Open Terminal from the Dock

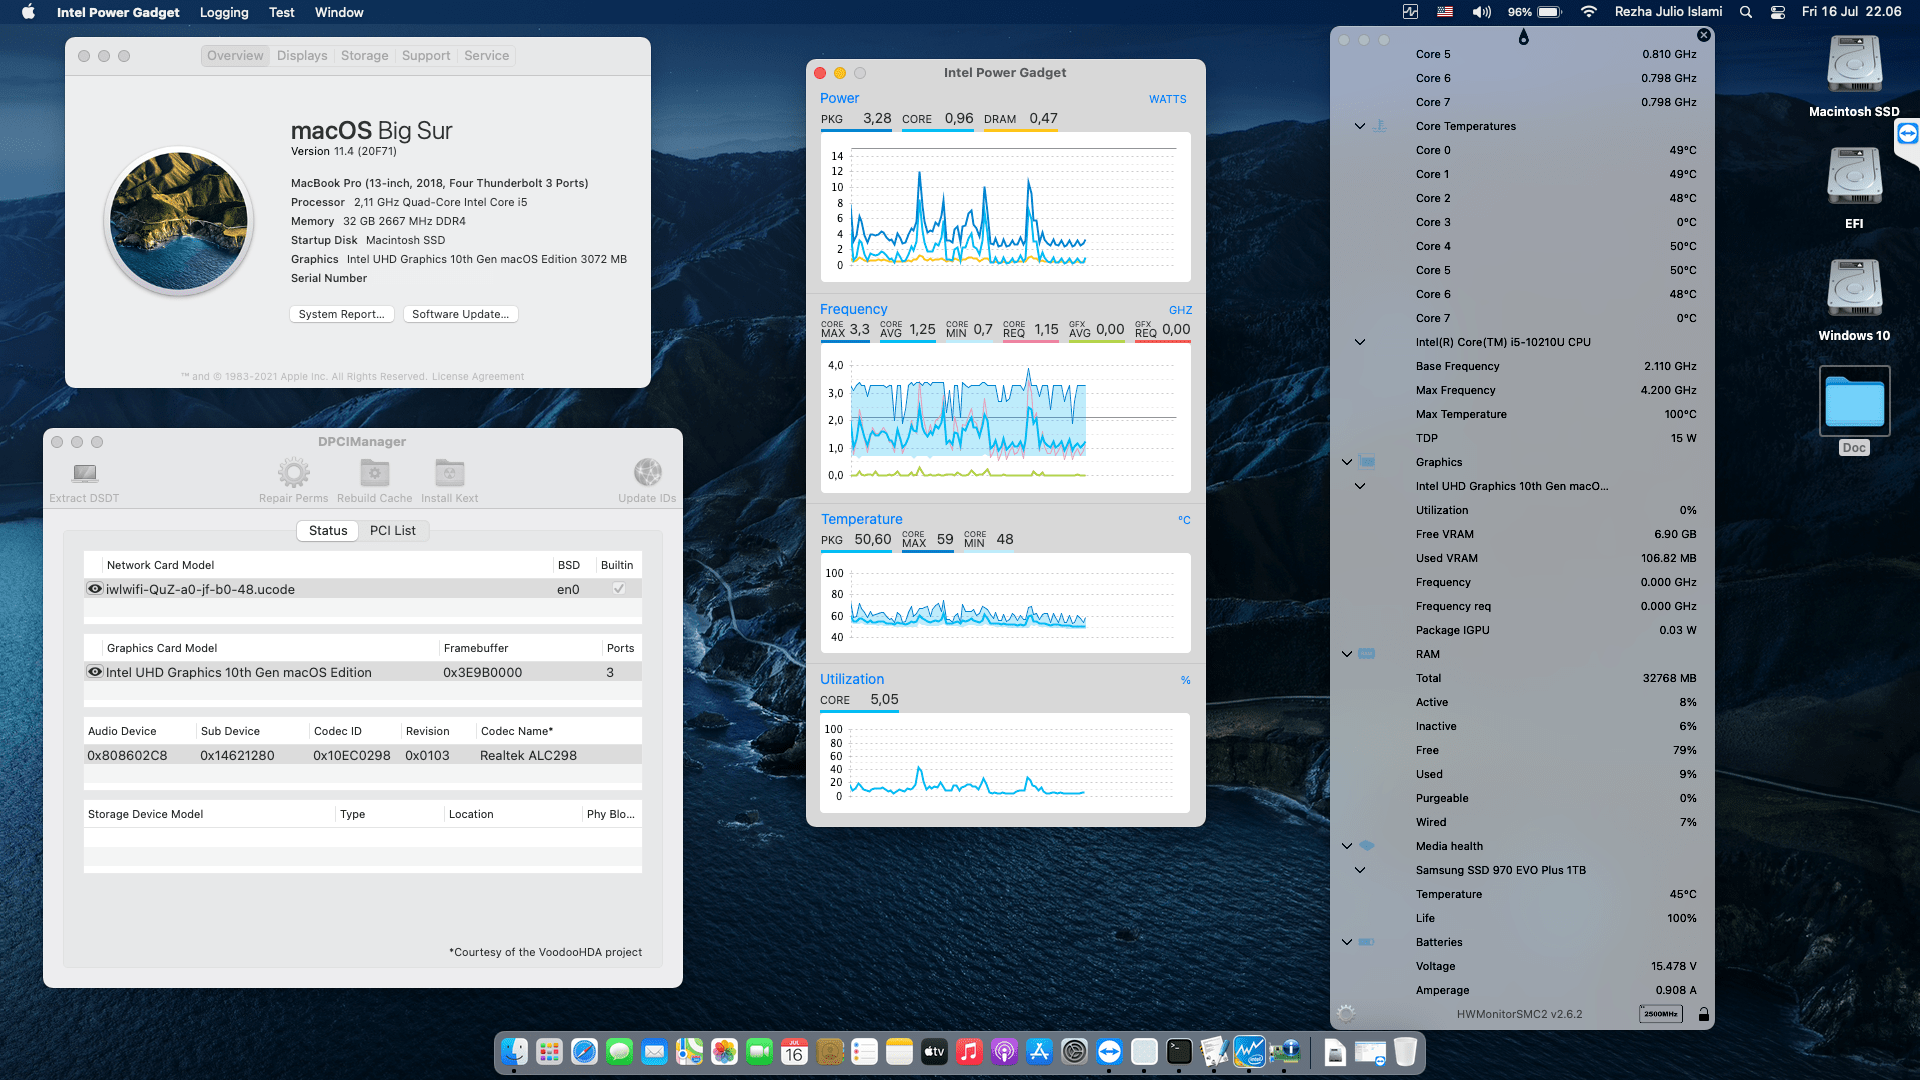click(1179, 1051)
